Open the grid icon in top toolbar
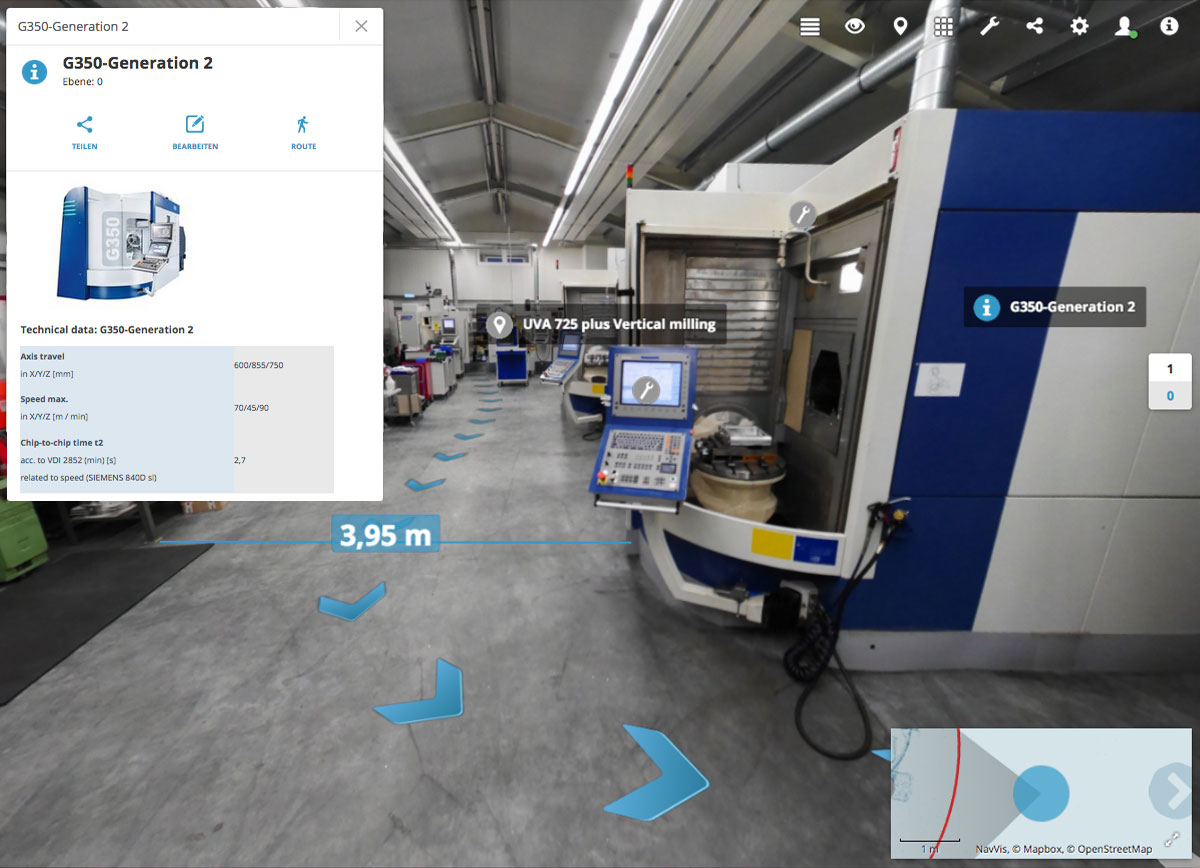Screen dimensions: 1200x868 coord(944,27)
